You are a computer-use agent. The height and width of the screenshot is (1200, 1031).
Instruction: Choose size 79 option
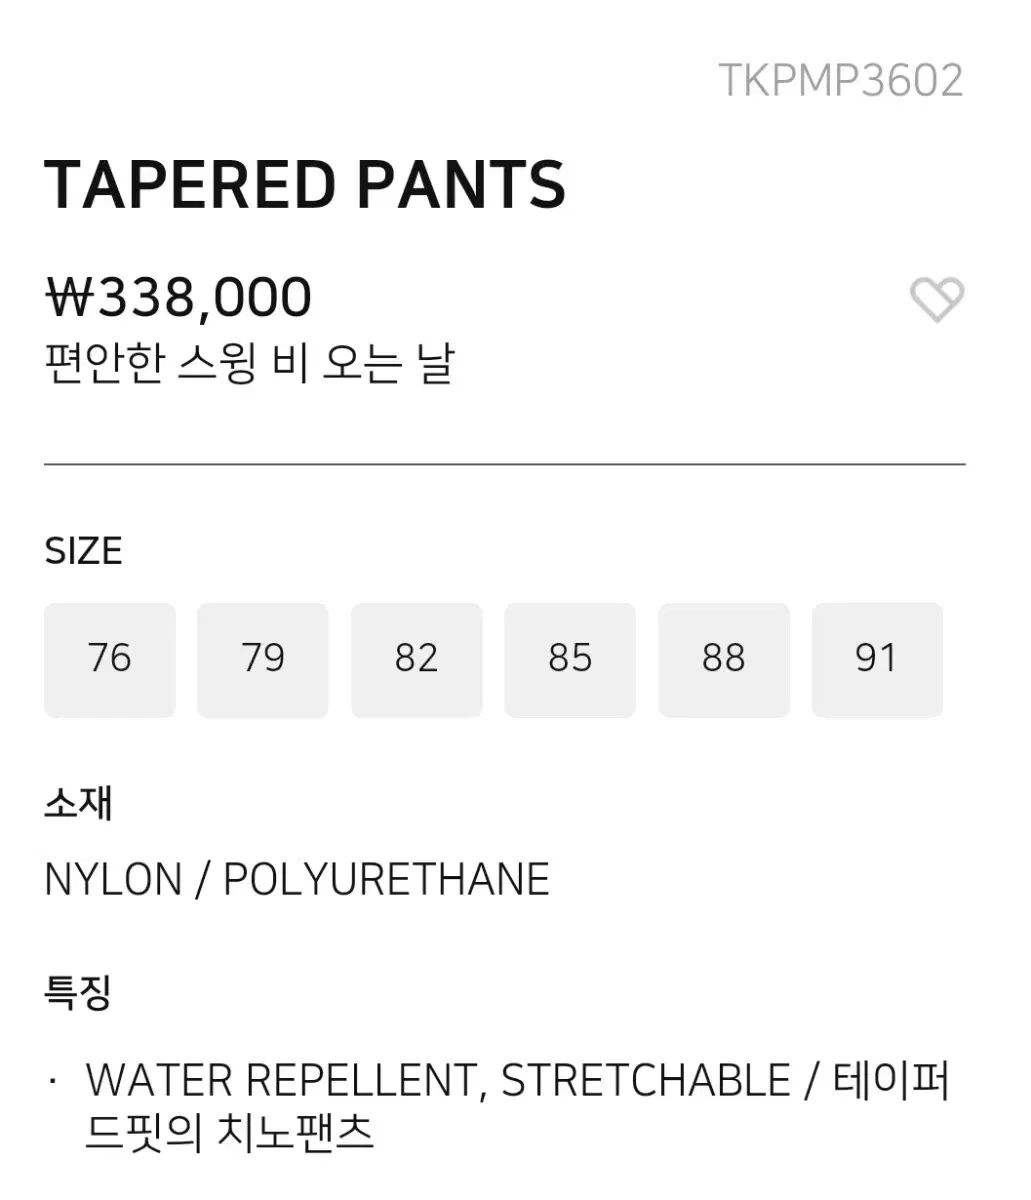pos(263,659)
